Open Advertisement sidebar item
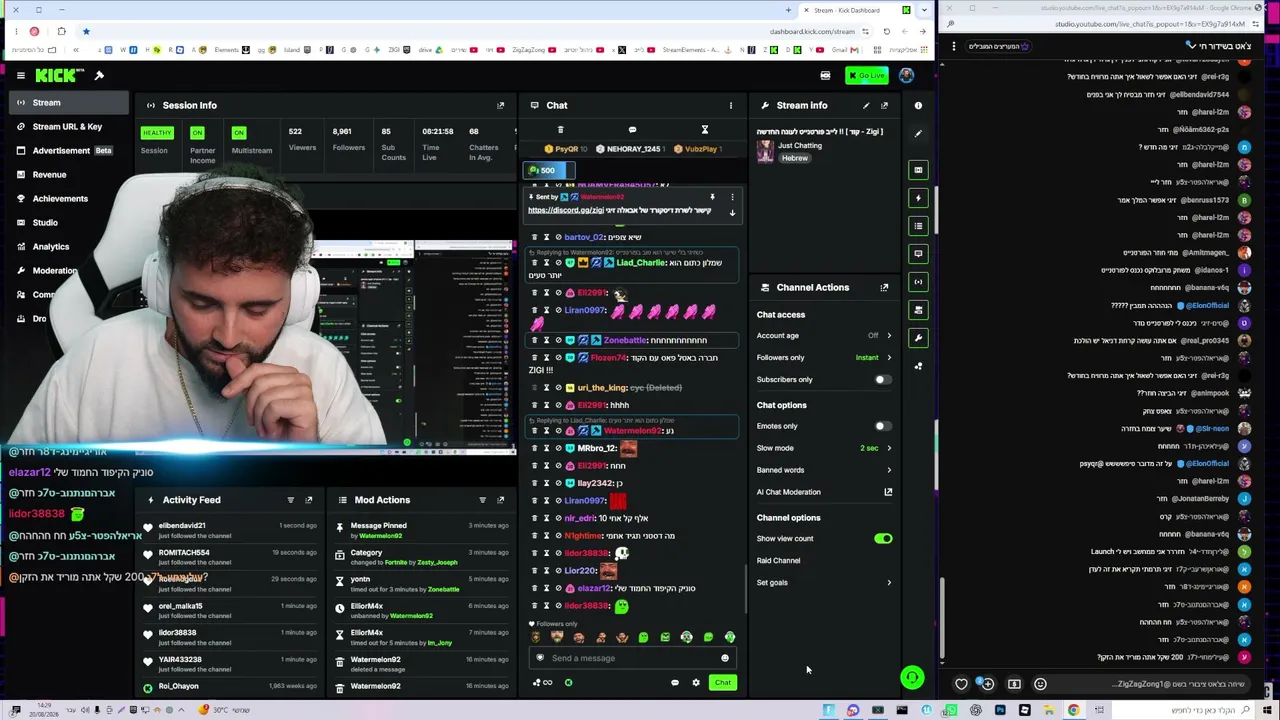Viewport: 1280px width, 720px height. (x=65, y=150)
